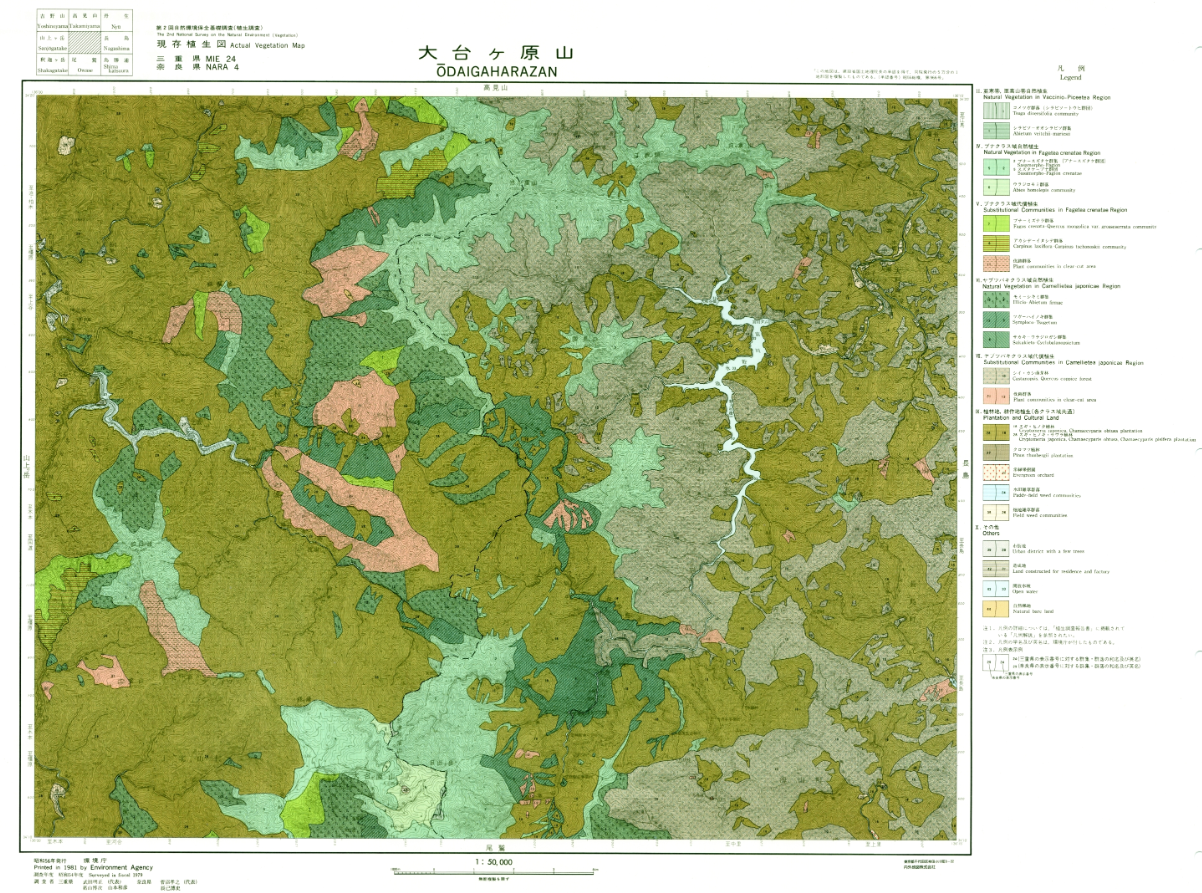1202x893 pixels.
Task: Select the Shakagatake cell in index grid
Action: click(53, 63)
